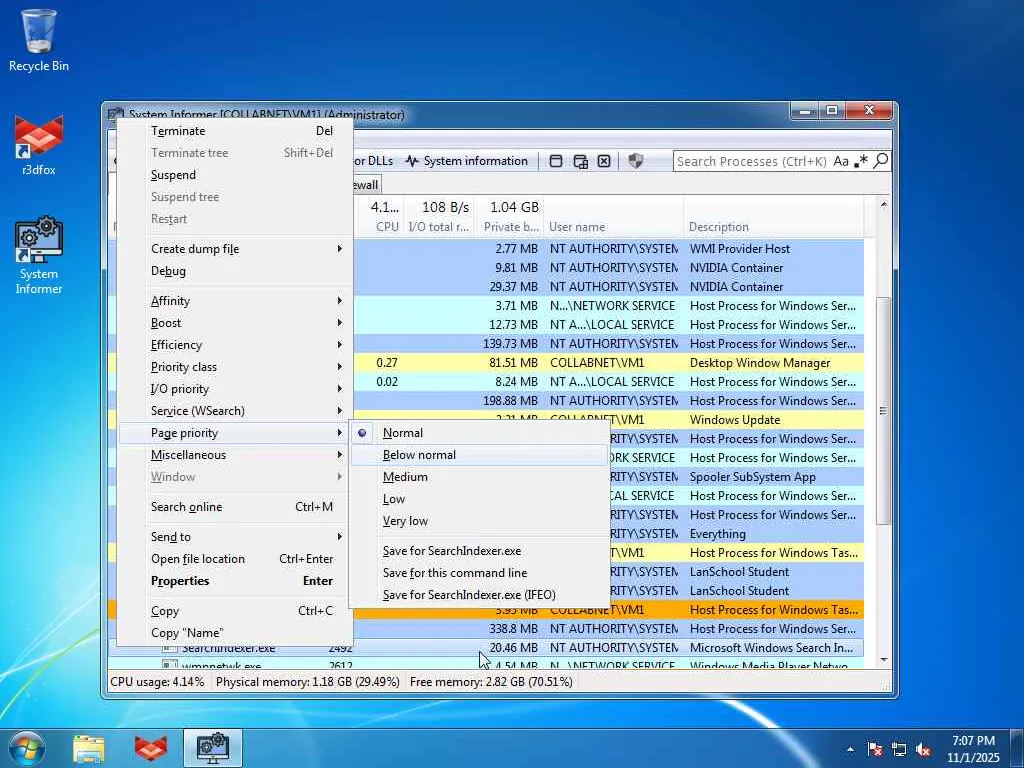Expand Service (WSearch) submenu
This screenshot has width=1024, height=768.
236,411
